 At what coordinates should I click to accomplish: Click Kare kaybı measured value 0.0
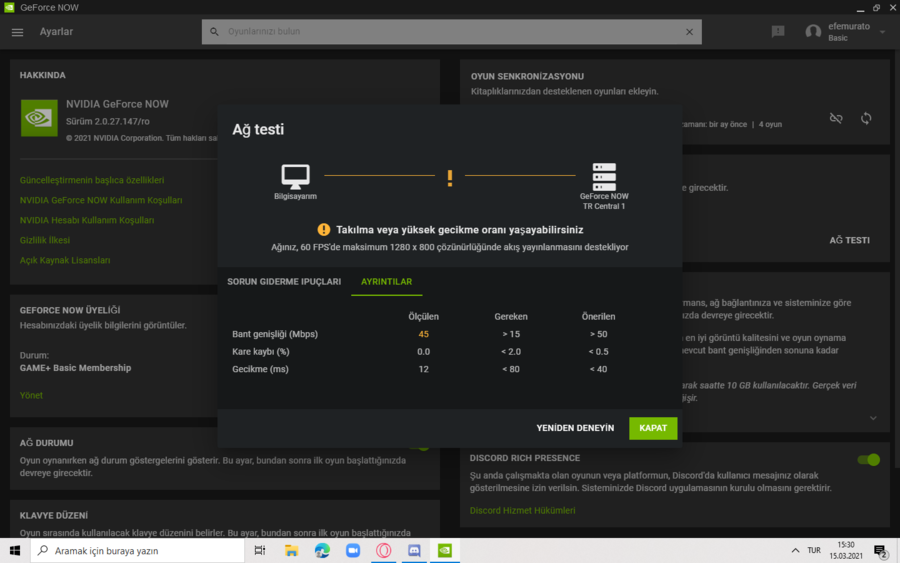click(424, 352)
